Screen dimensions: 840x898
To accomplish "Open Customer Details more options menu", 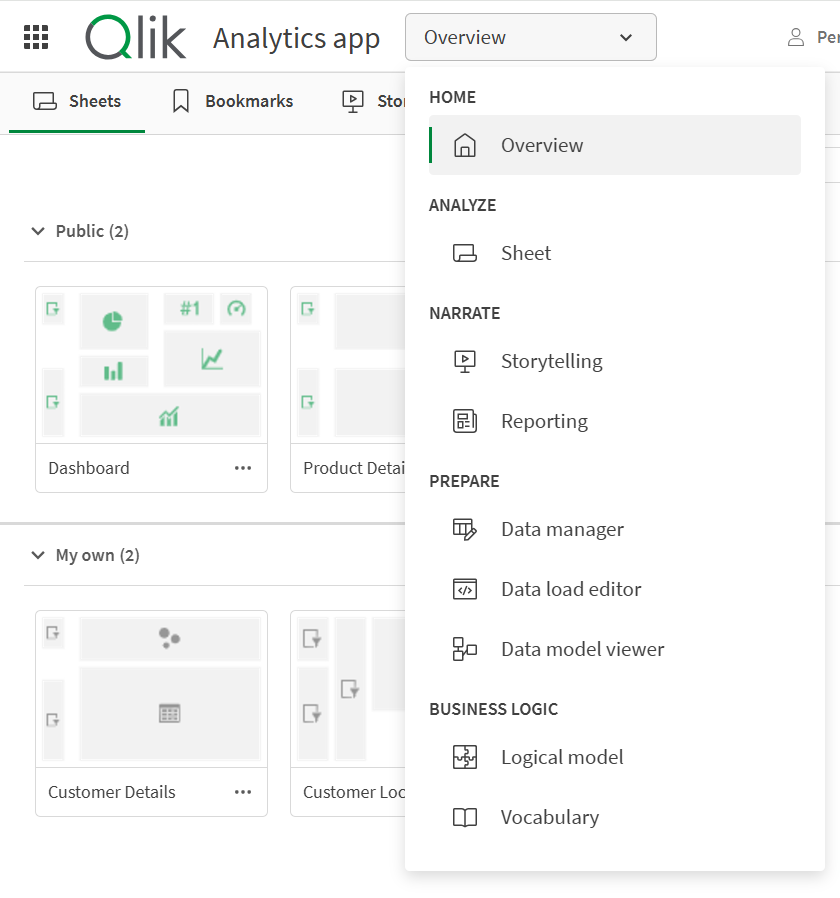I will pyautogui.click(x=243, y=792).
